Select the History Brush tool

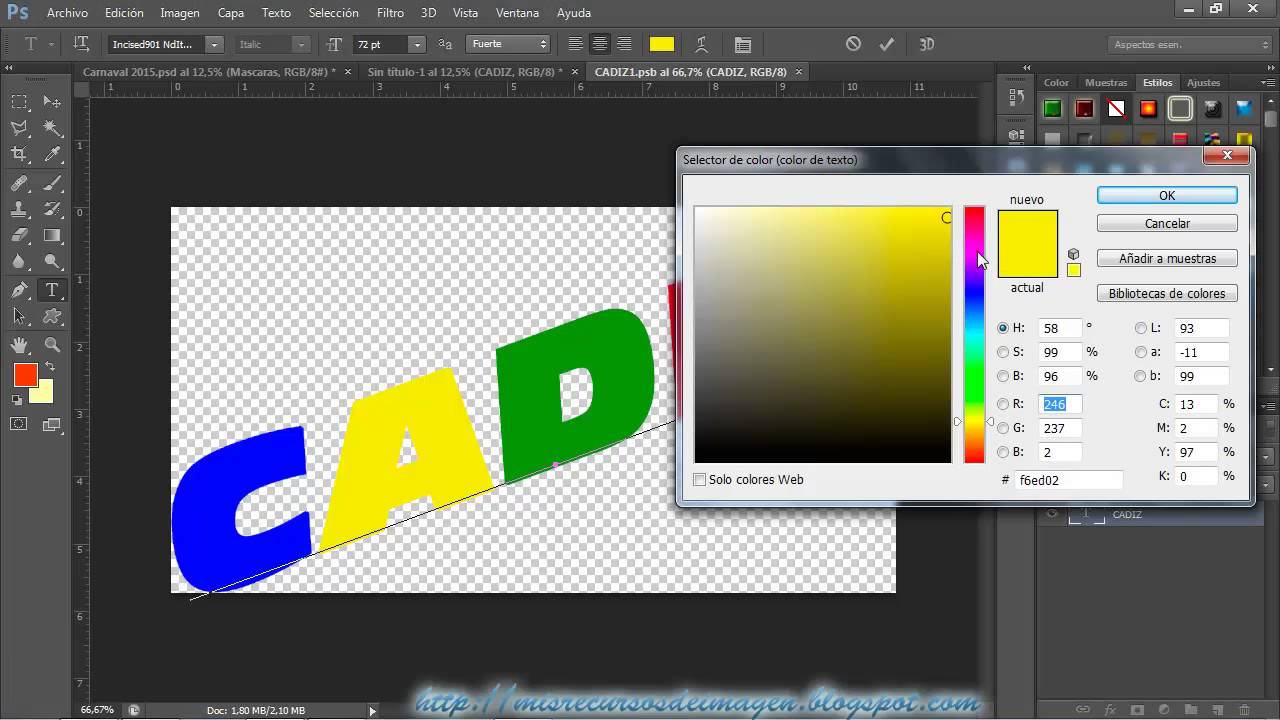pos(52,210)
